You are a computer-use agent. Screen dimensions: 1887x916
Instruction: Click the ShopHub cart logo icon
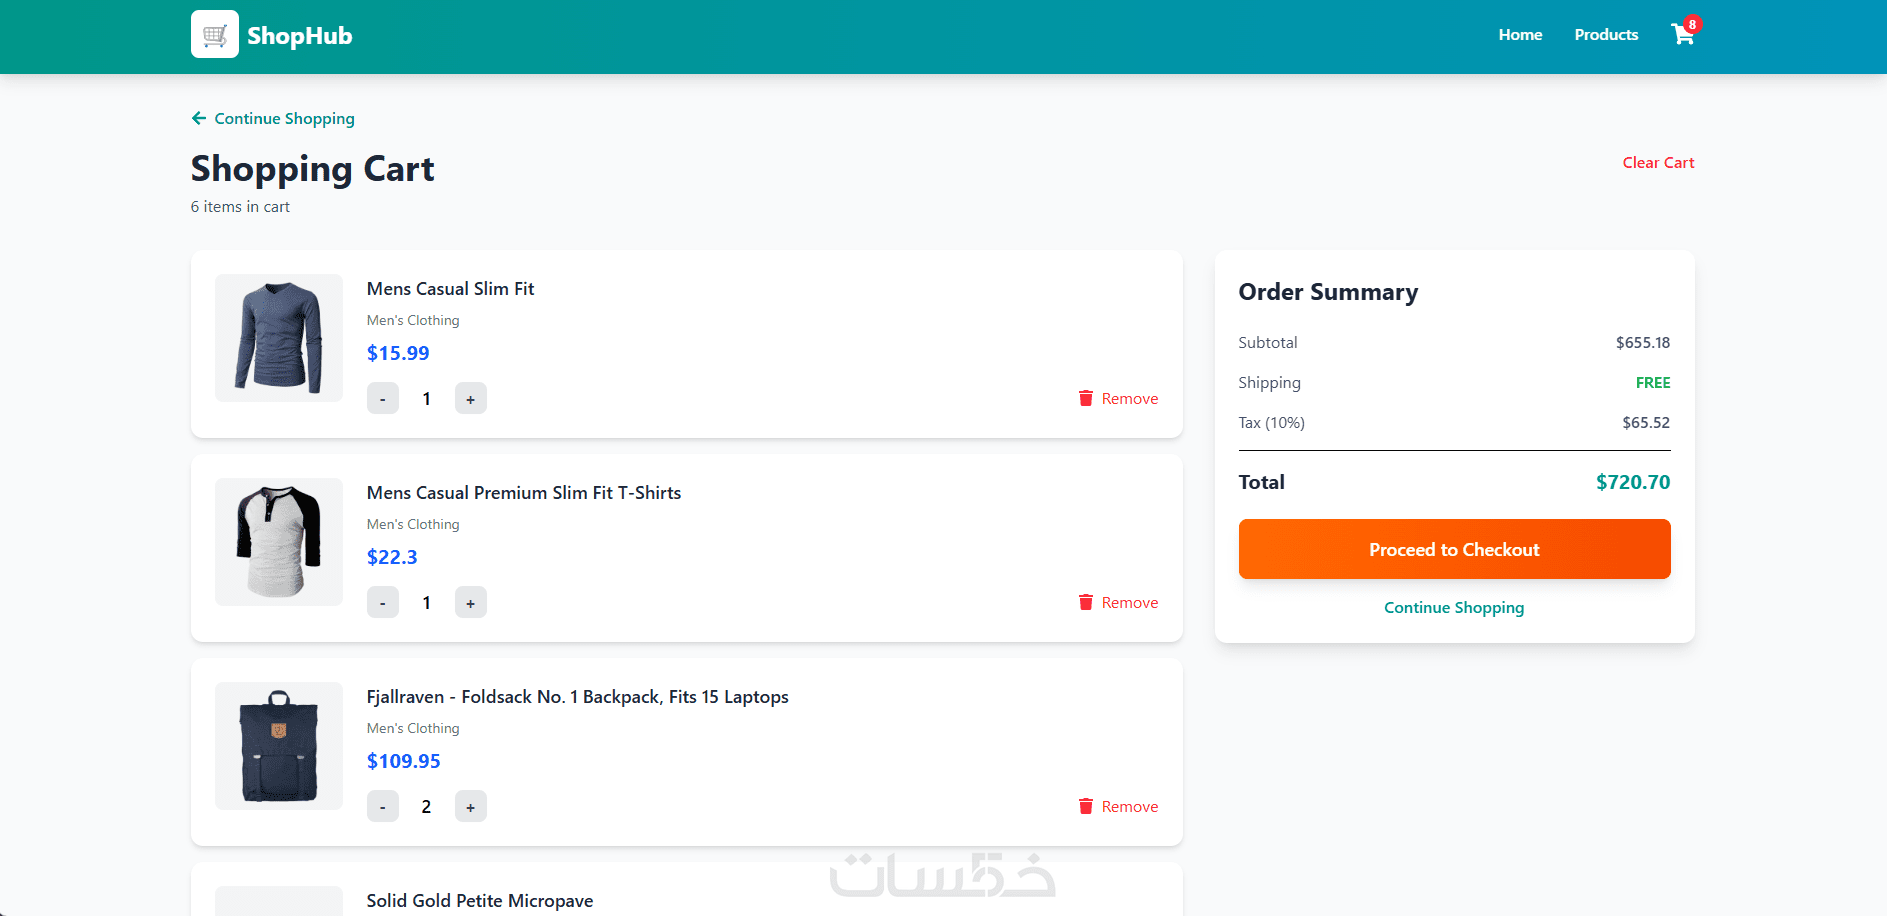[x=215, y=35]
